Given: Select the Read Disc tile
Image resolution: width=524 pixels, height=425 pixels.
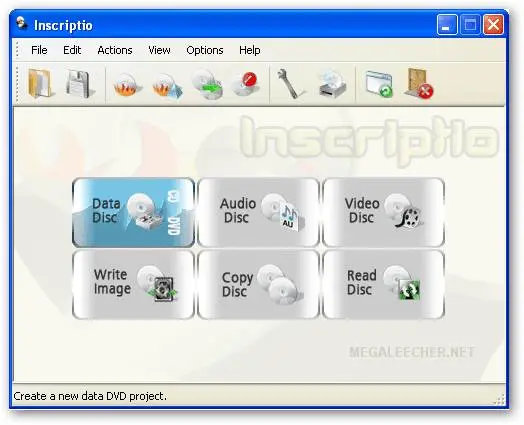Looking at the screenshot, I should [x=383, y=284].
